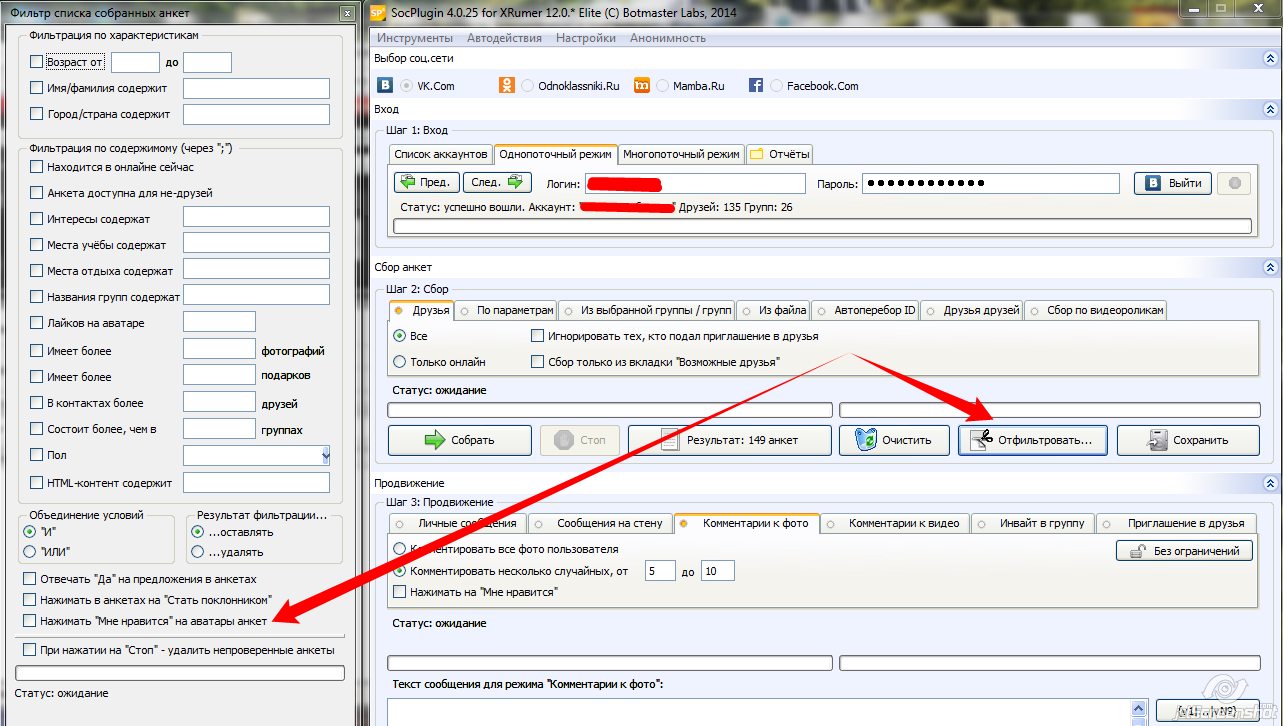Click the filter window progress bar
The width and height of the screenshot is (1283, 726).
[180, 673]
